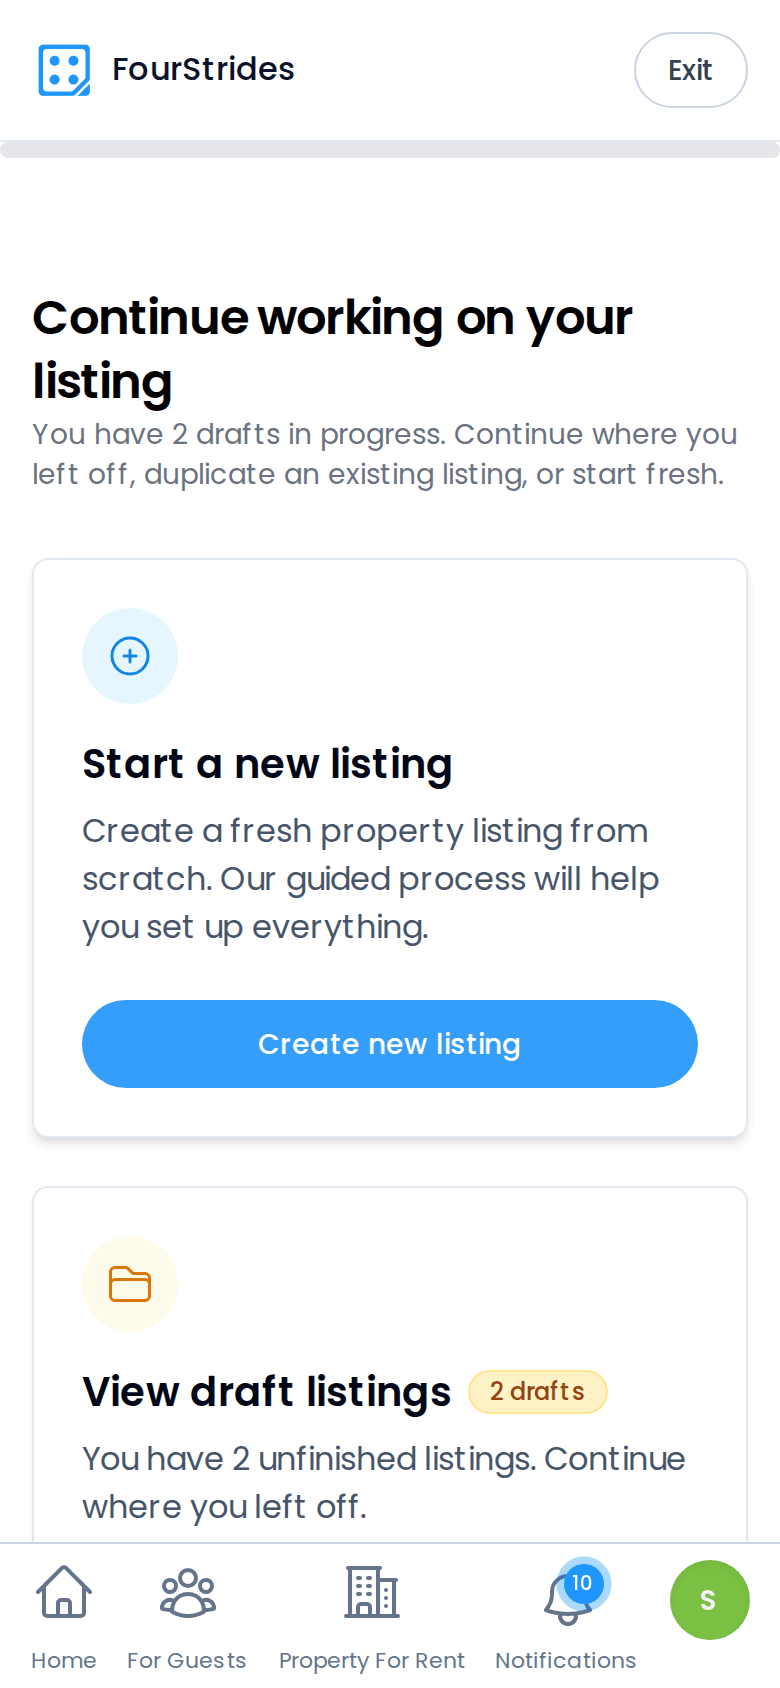This screenshot has height=1688, width=780.
Task: Tap the Create new listing button
Action: 389,1043
